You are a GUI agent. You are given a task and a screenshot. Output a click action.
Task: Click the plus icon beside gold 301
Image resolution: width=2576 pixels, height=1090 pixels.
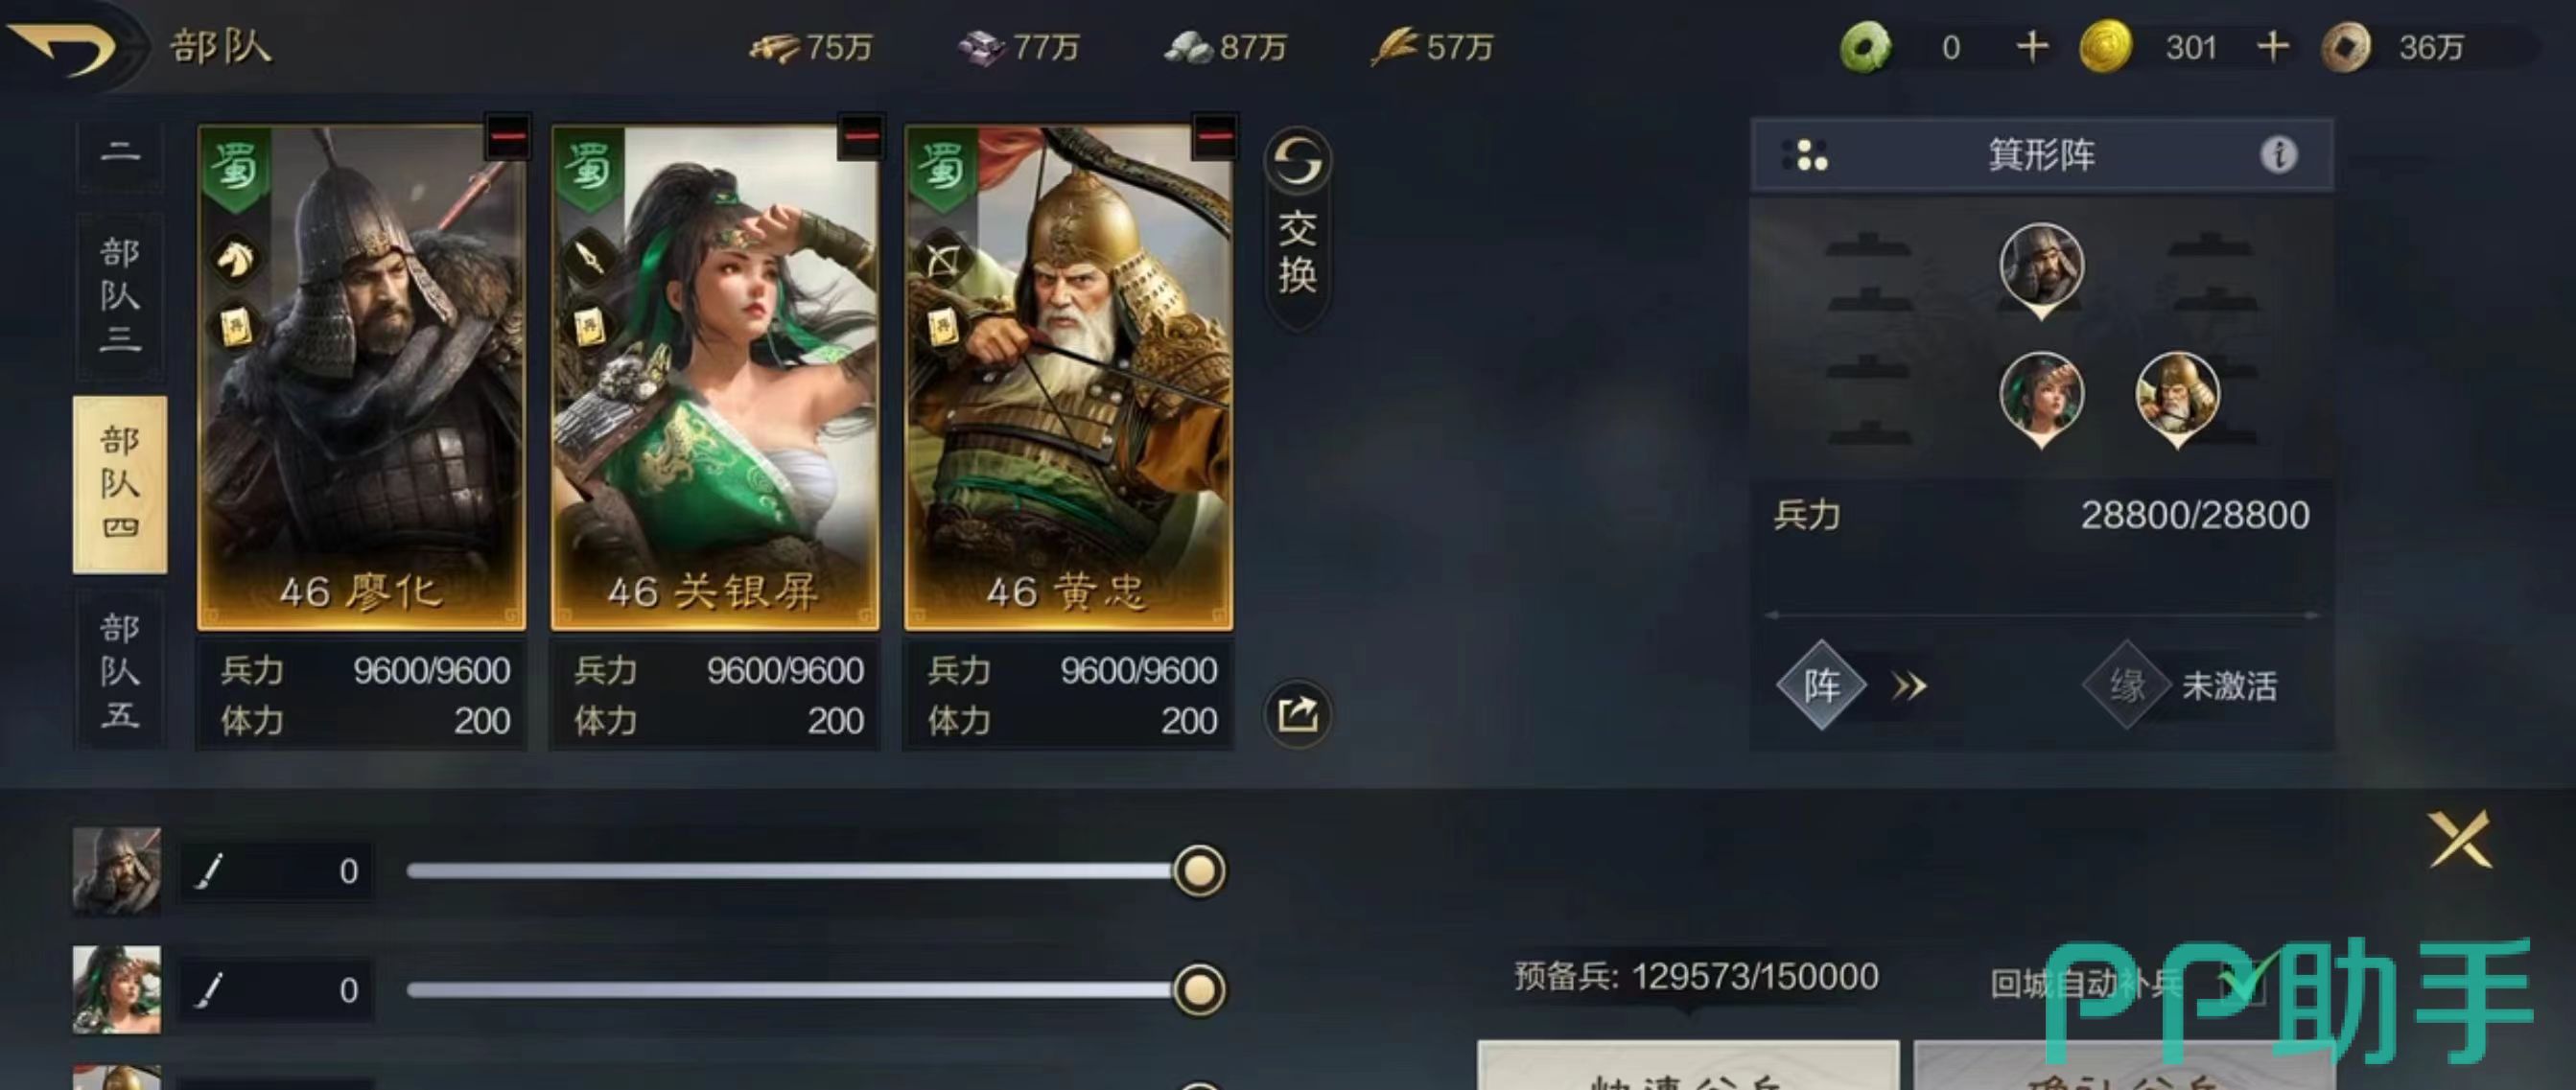click(x=2273, y=46)
